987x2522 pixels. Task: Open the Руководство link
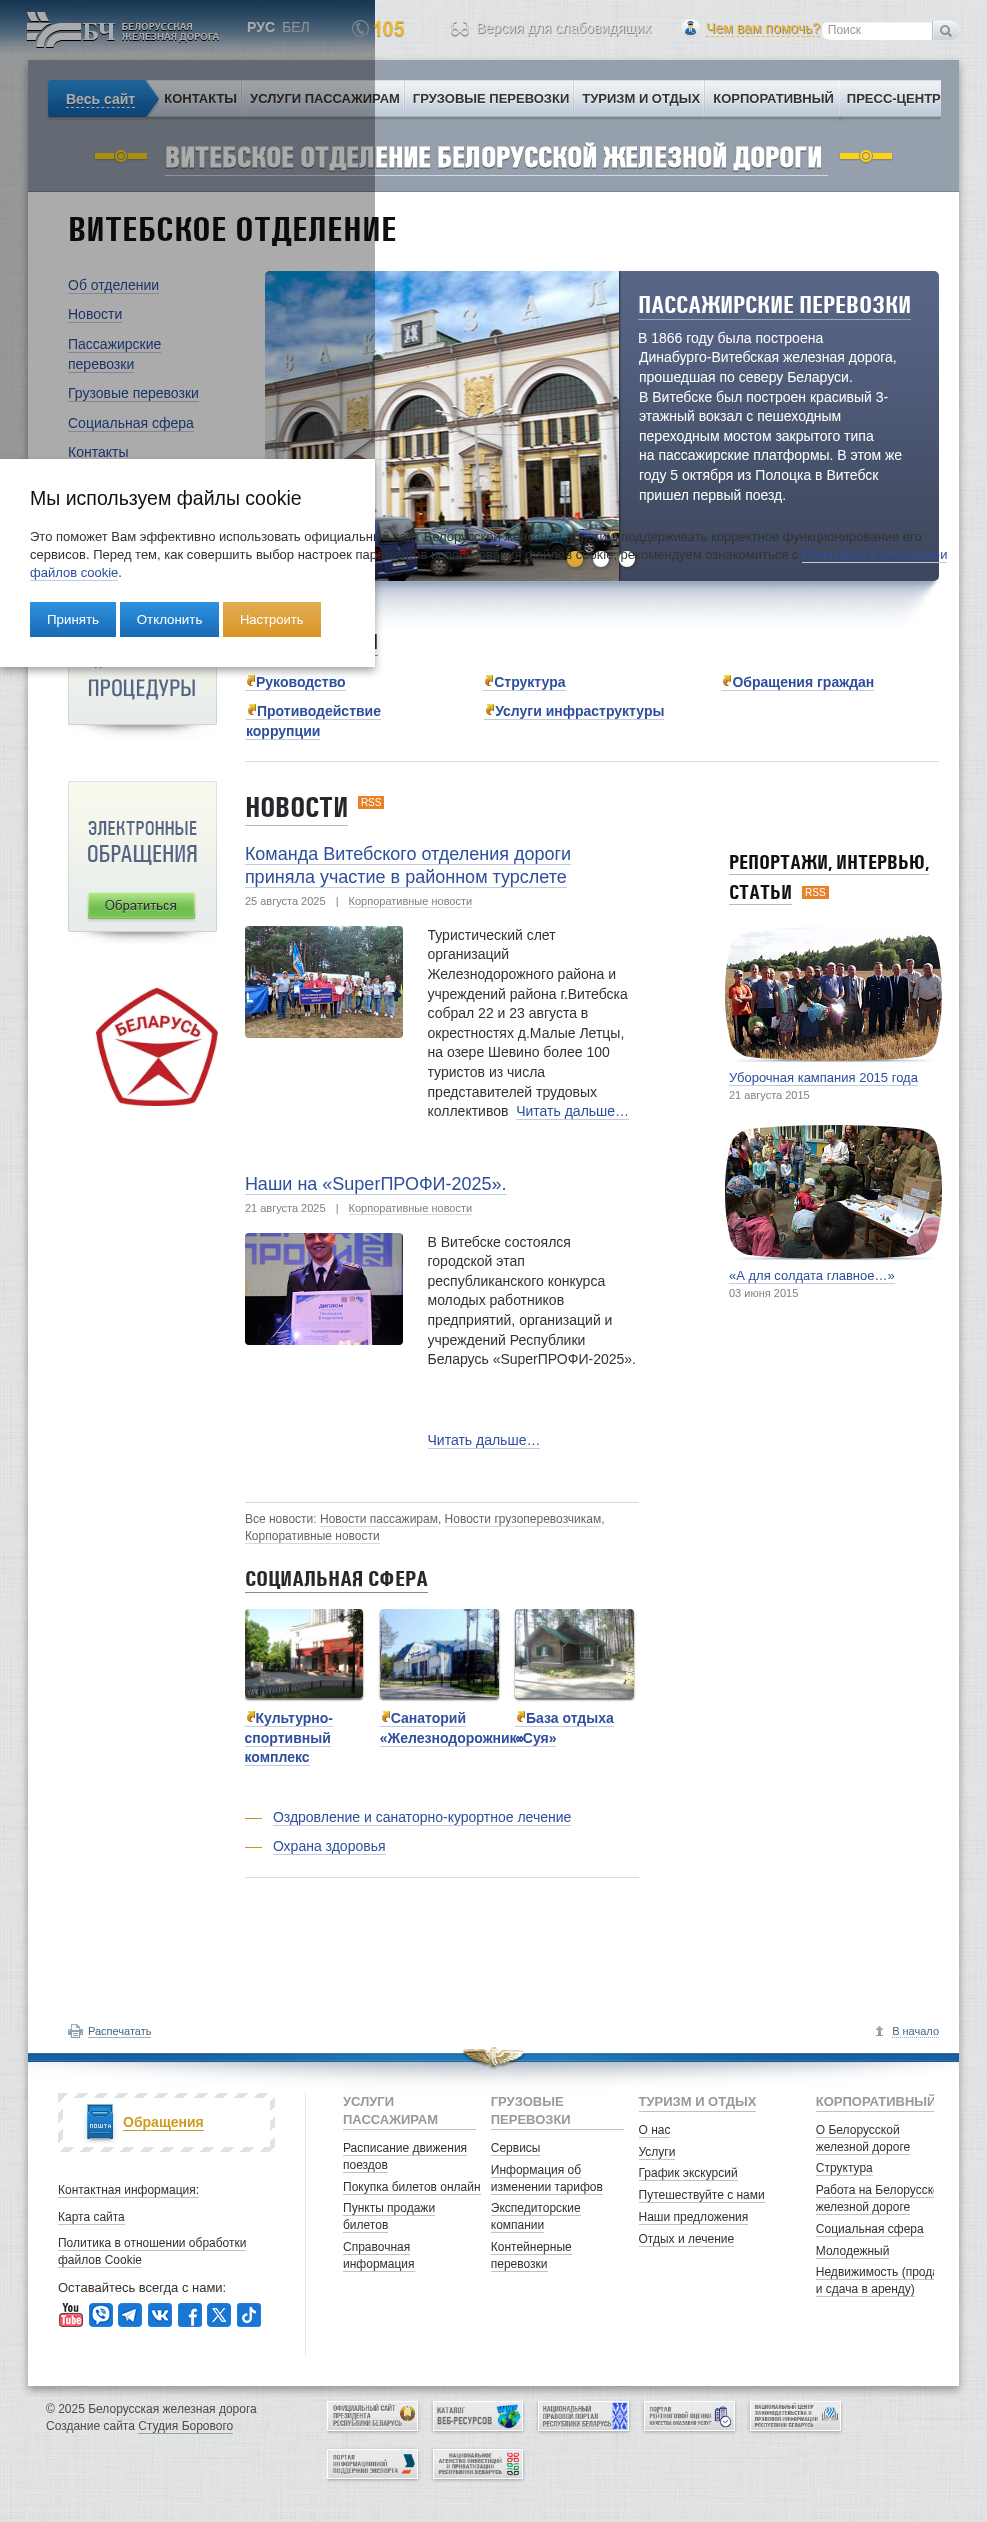click(x=300, y=682)
